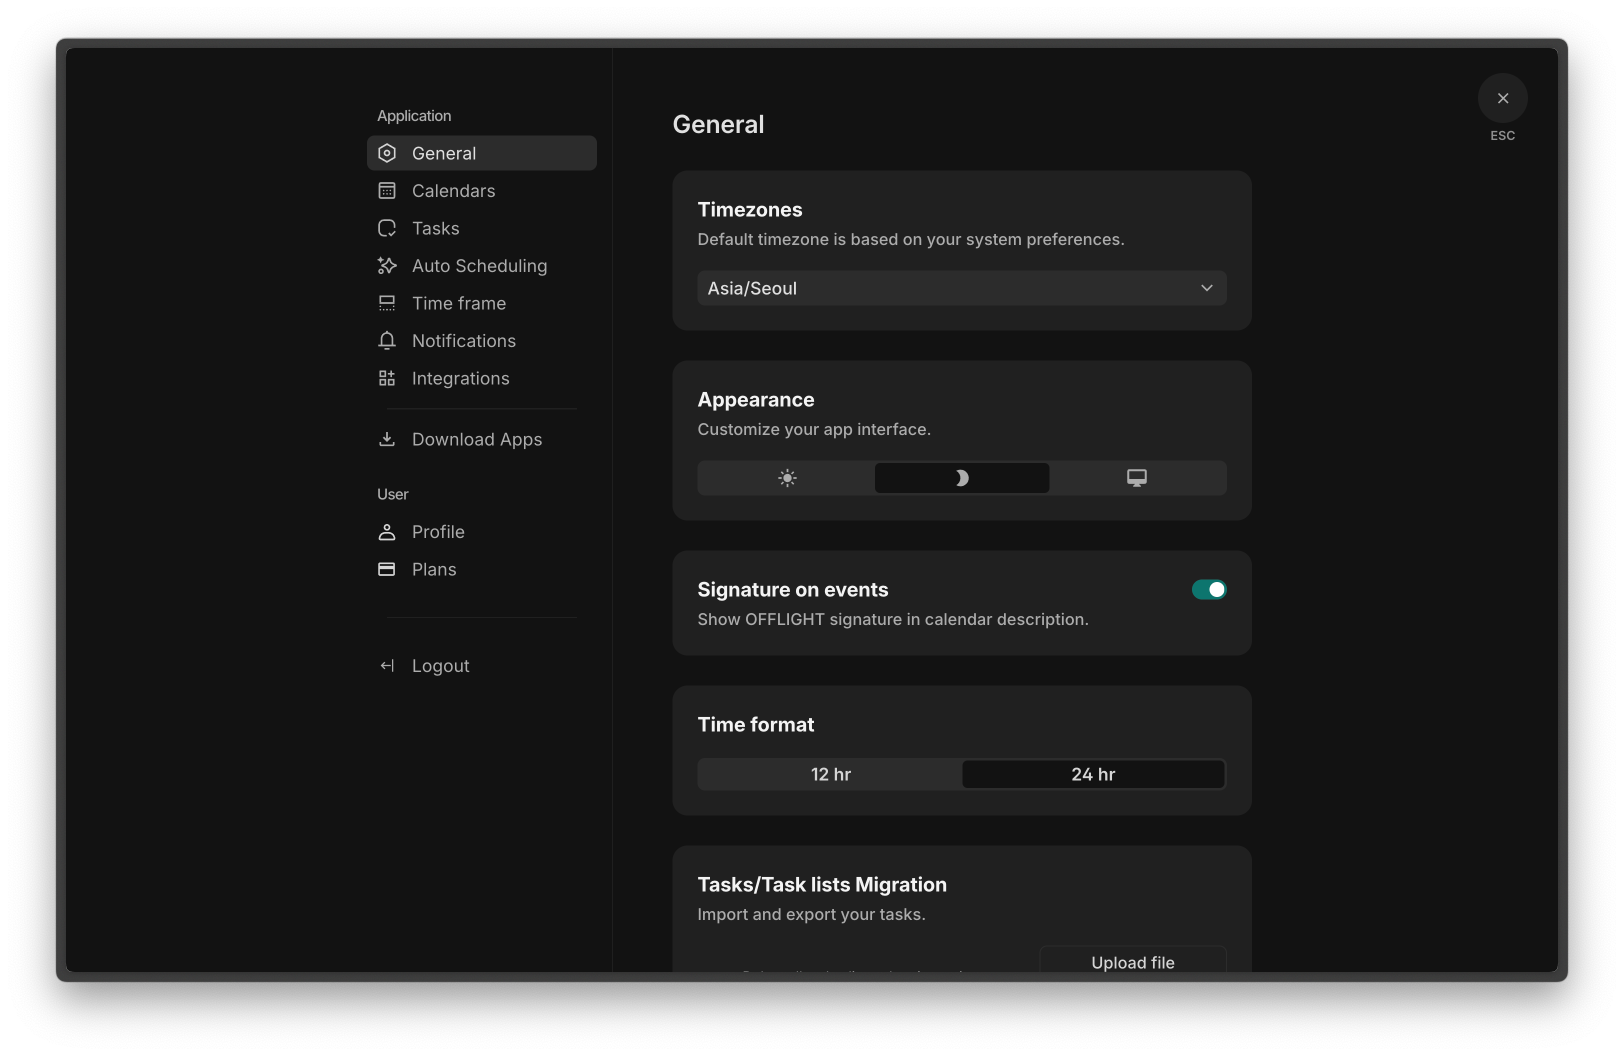1624x1056 pixels.
Task: Open the General settings section
Action: pyautogui.click(x=482, y=153)
